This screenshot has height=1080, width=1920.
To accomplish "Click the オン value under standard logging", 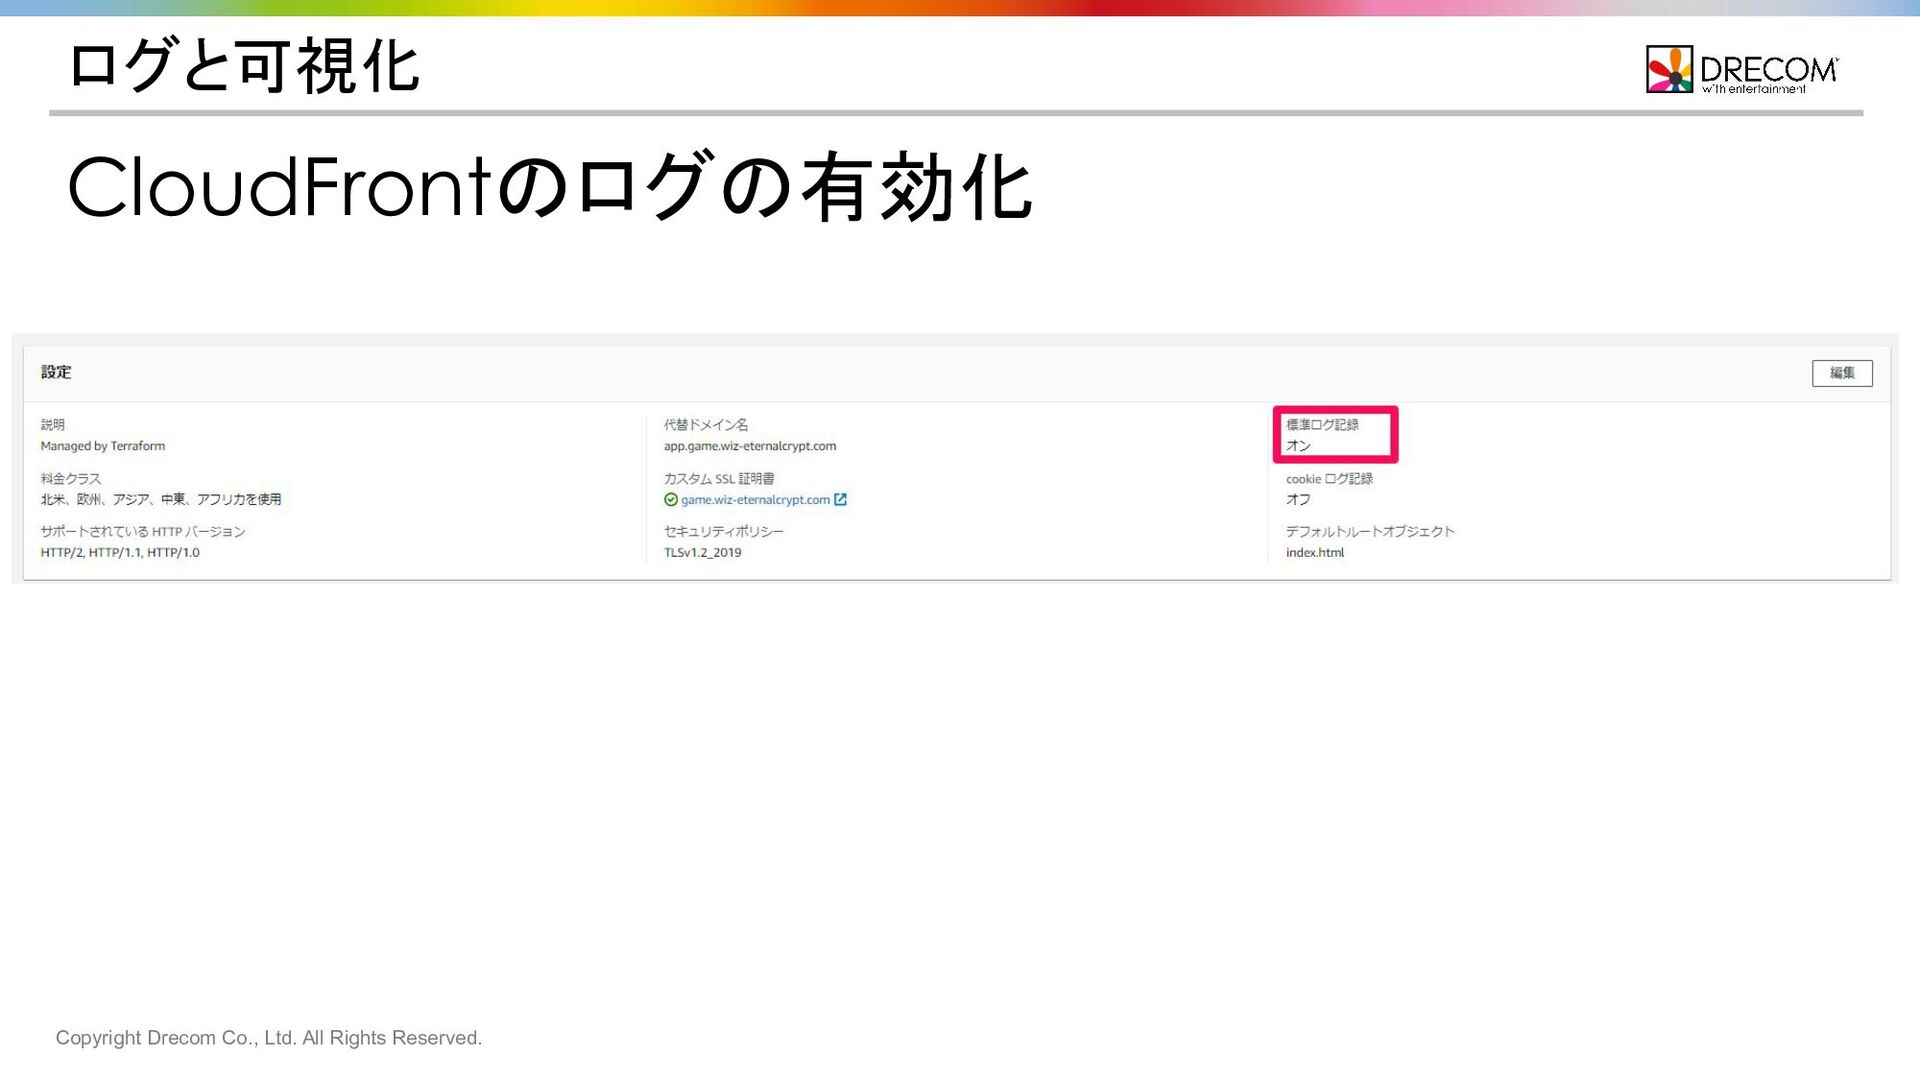I will [1298, 446].
